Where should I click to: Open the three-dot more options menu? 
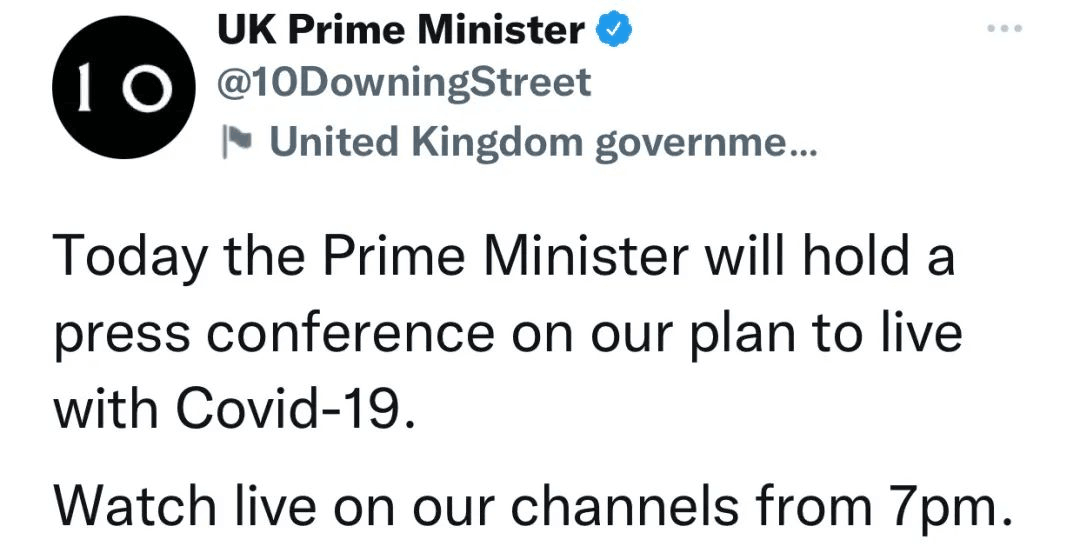[x=1003, y=28]
